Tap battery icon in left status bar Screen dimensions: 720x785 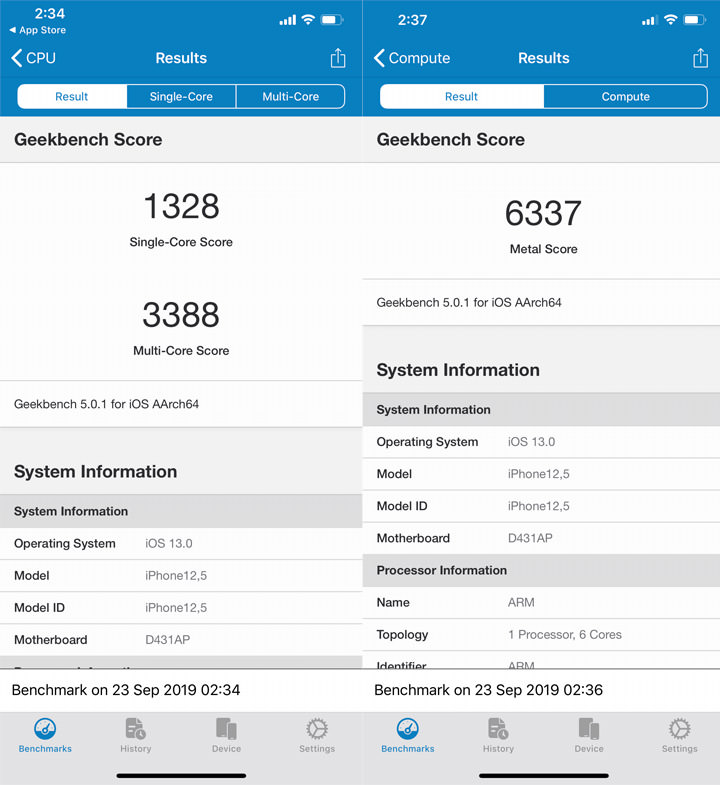coord(332,20)
